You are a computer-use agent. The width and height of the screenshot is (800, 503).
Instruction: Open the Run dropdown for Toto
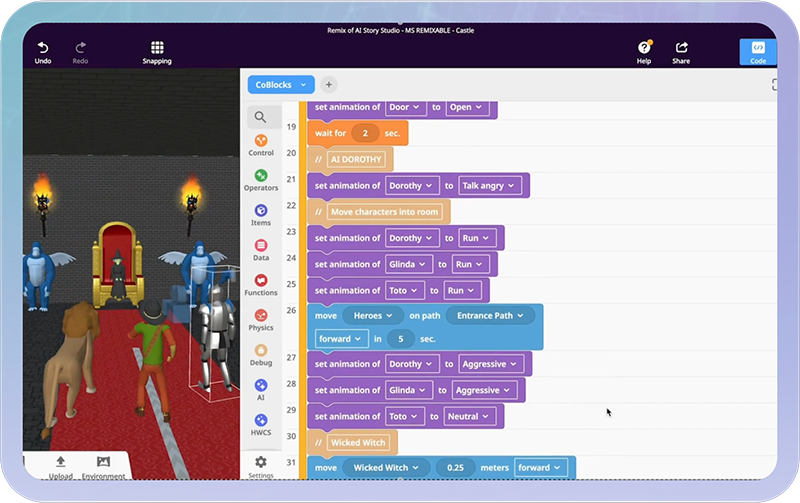(462, 290)
